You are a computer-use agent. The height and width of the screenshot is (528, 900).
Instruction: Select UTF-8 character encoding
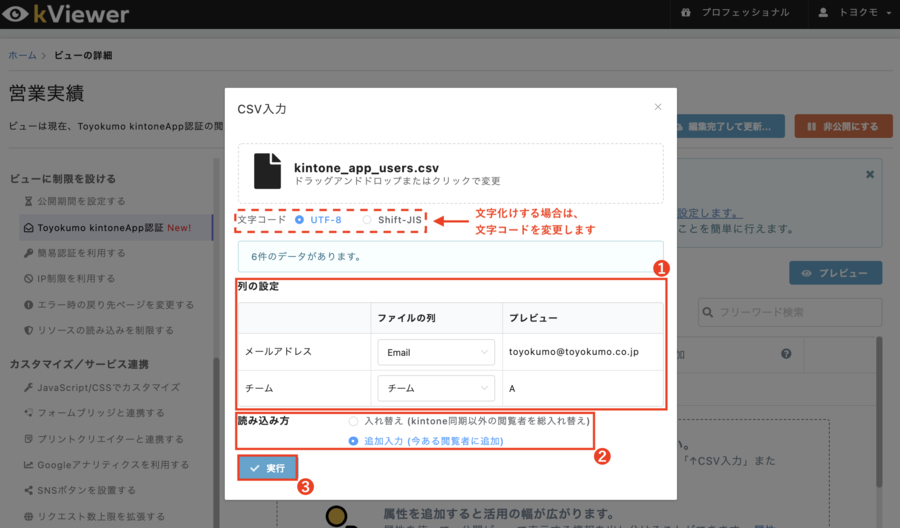click(x=299, y=220)
